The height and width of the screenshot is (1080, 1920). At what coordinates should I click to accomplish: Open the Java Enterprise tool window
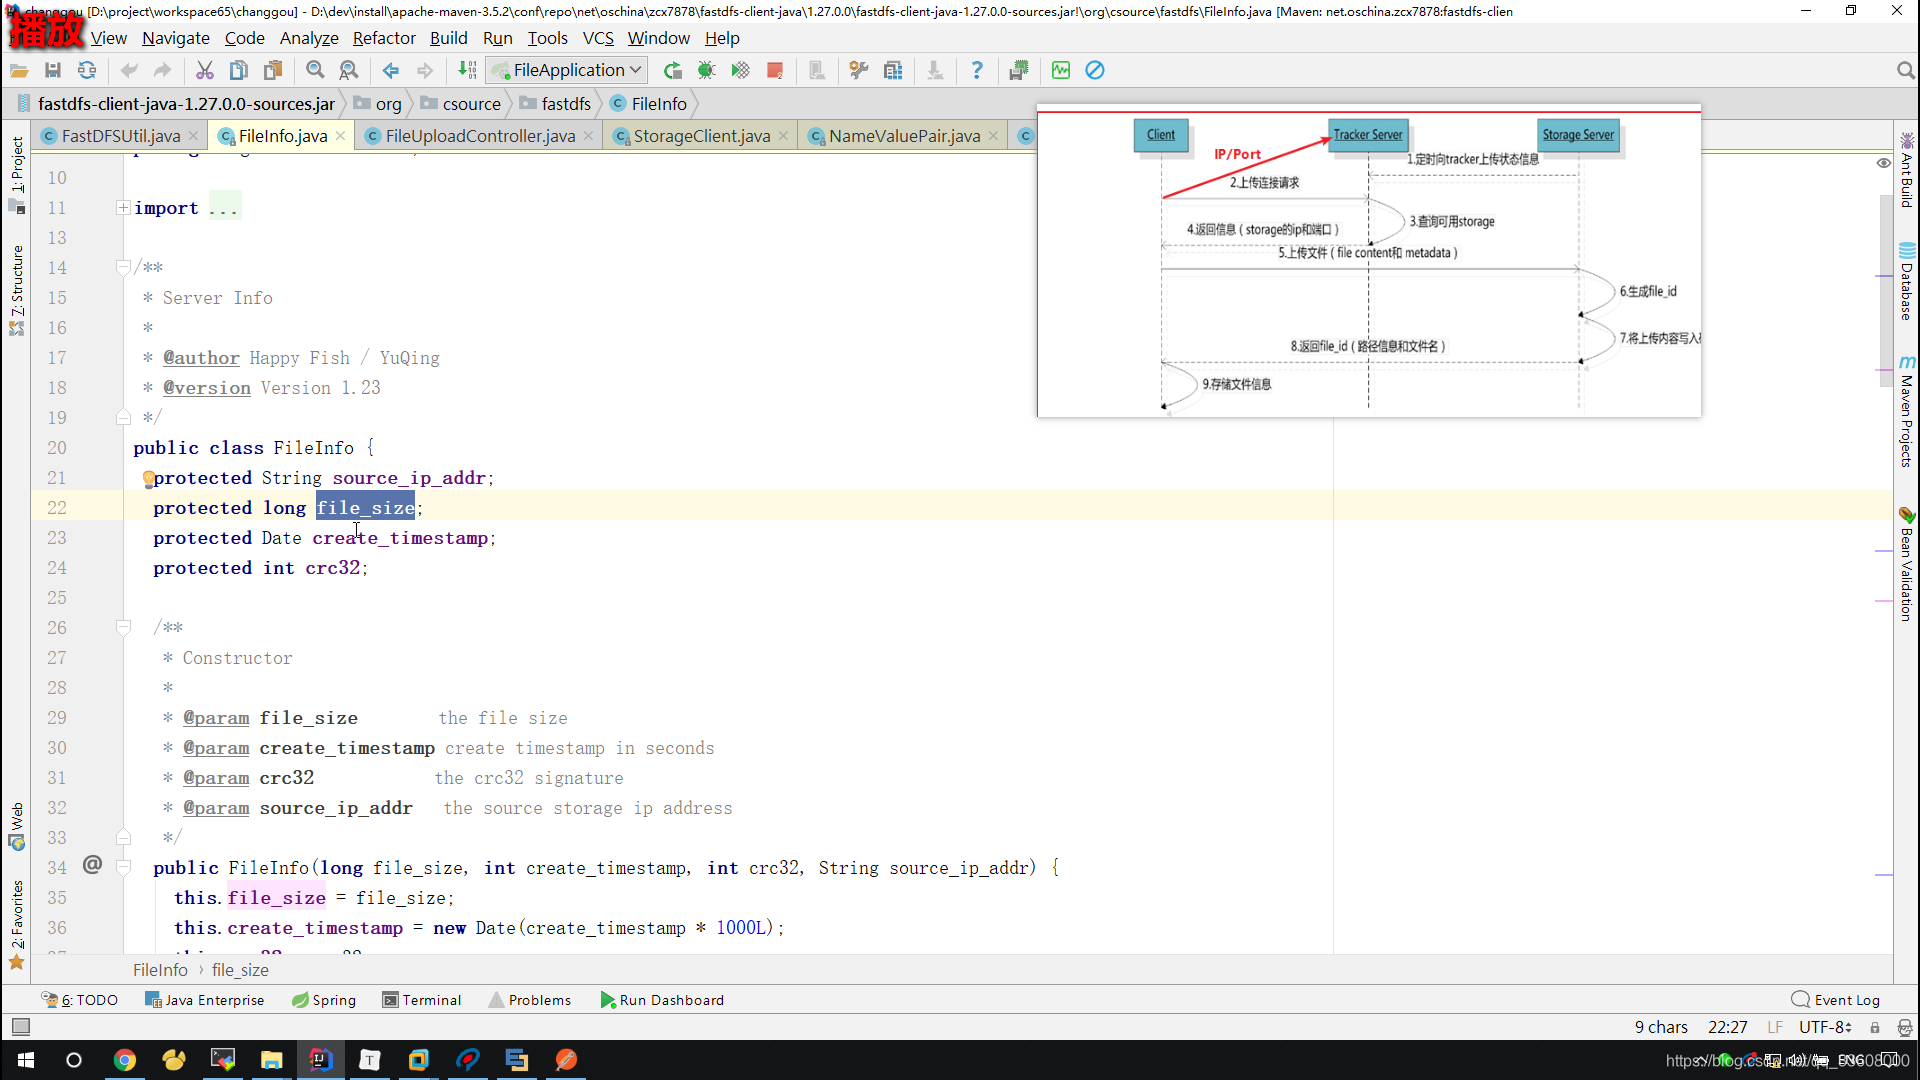click(205, 1000)
